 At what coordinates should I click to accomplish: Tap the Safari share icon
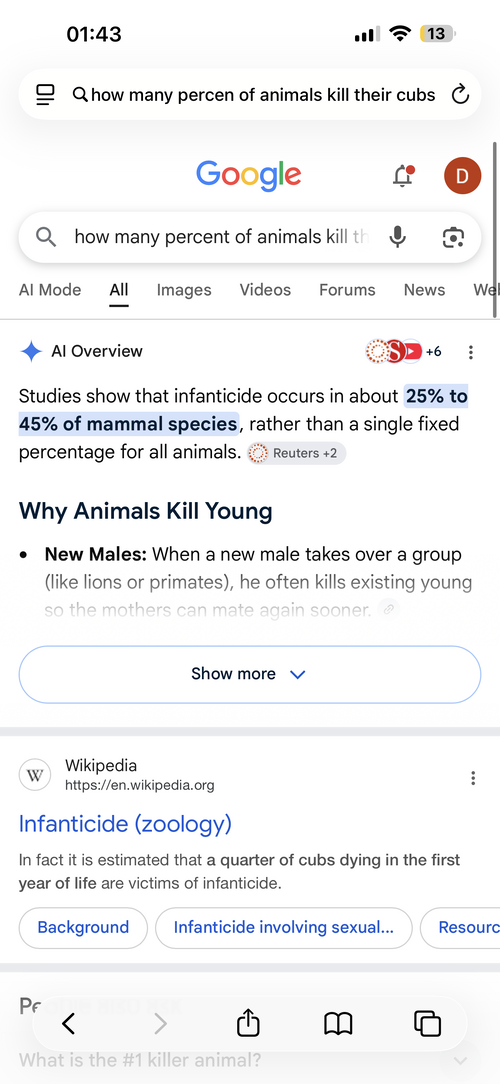[x=248, y=1023]
